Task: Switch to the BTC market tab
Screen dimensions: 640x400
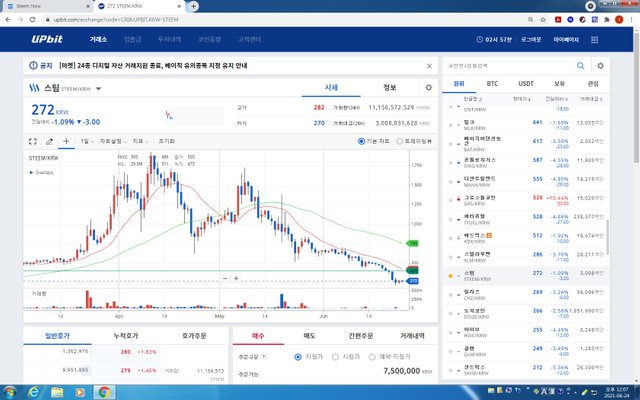Action: (492, 84)
